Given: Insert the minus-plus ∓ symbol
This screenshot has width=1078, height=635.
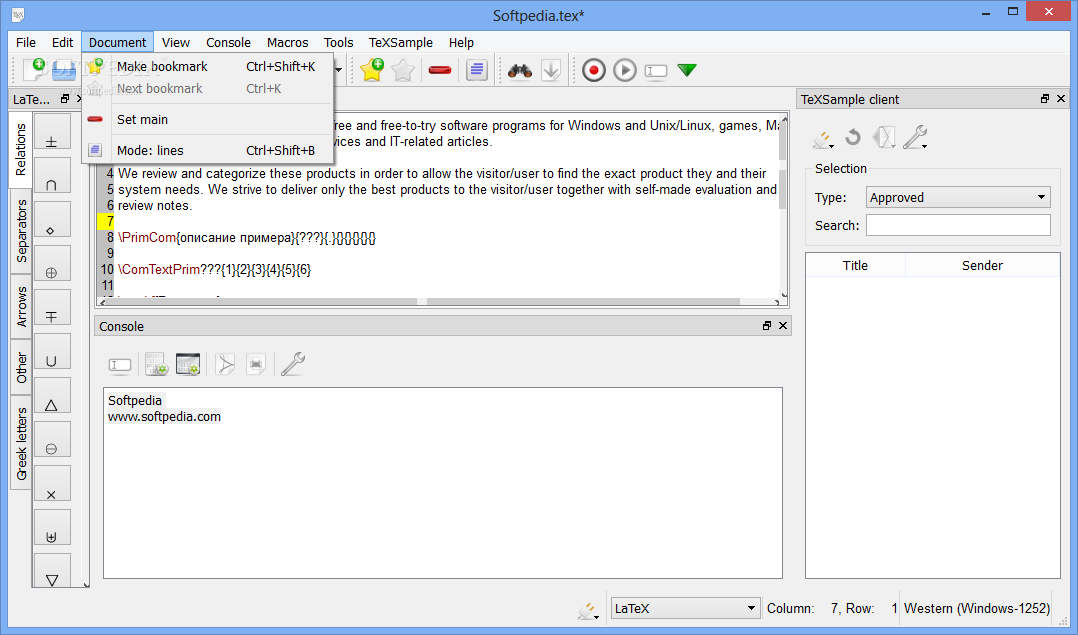Looking at the screenshot, I should (52, 308).
